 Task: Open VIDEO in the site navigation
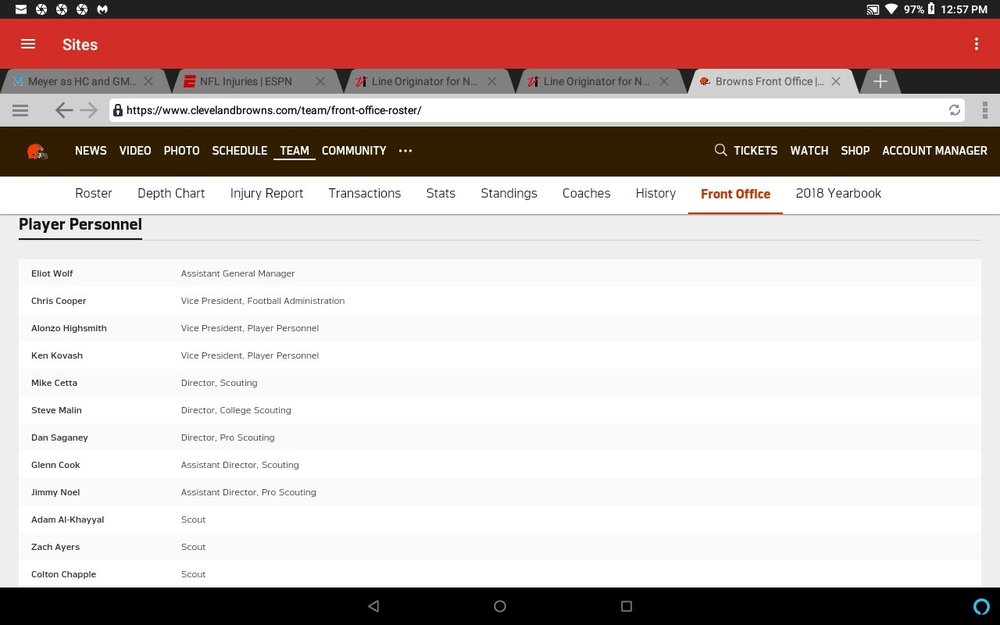135,151
